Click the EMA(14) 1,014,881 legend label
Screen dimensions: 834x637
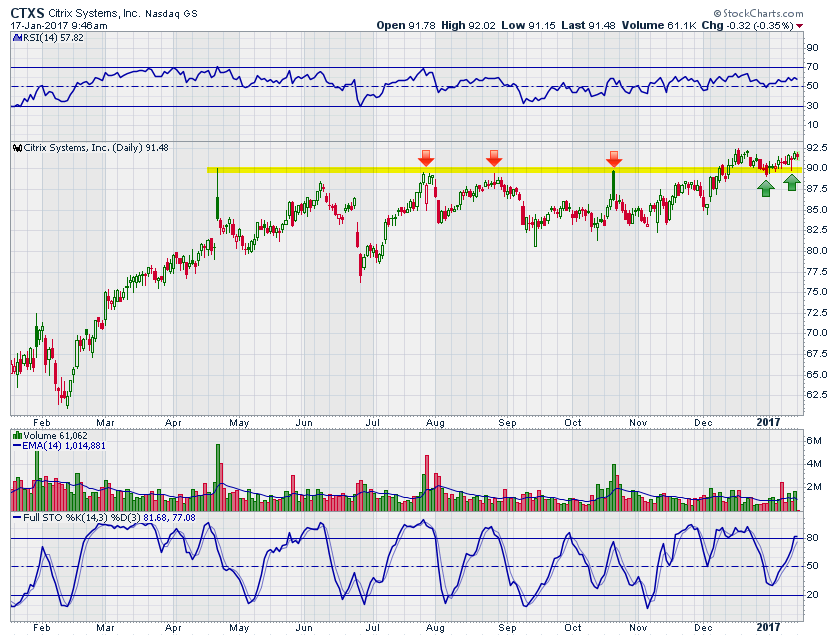pyautogui.click(x=63, y=446)
